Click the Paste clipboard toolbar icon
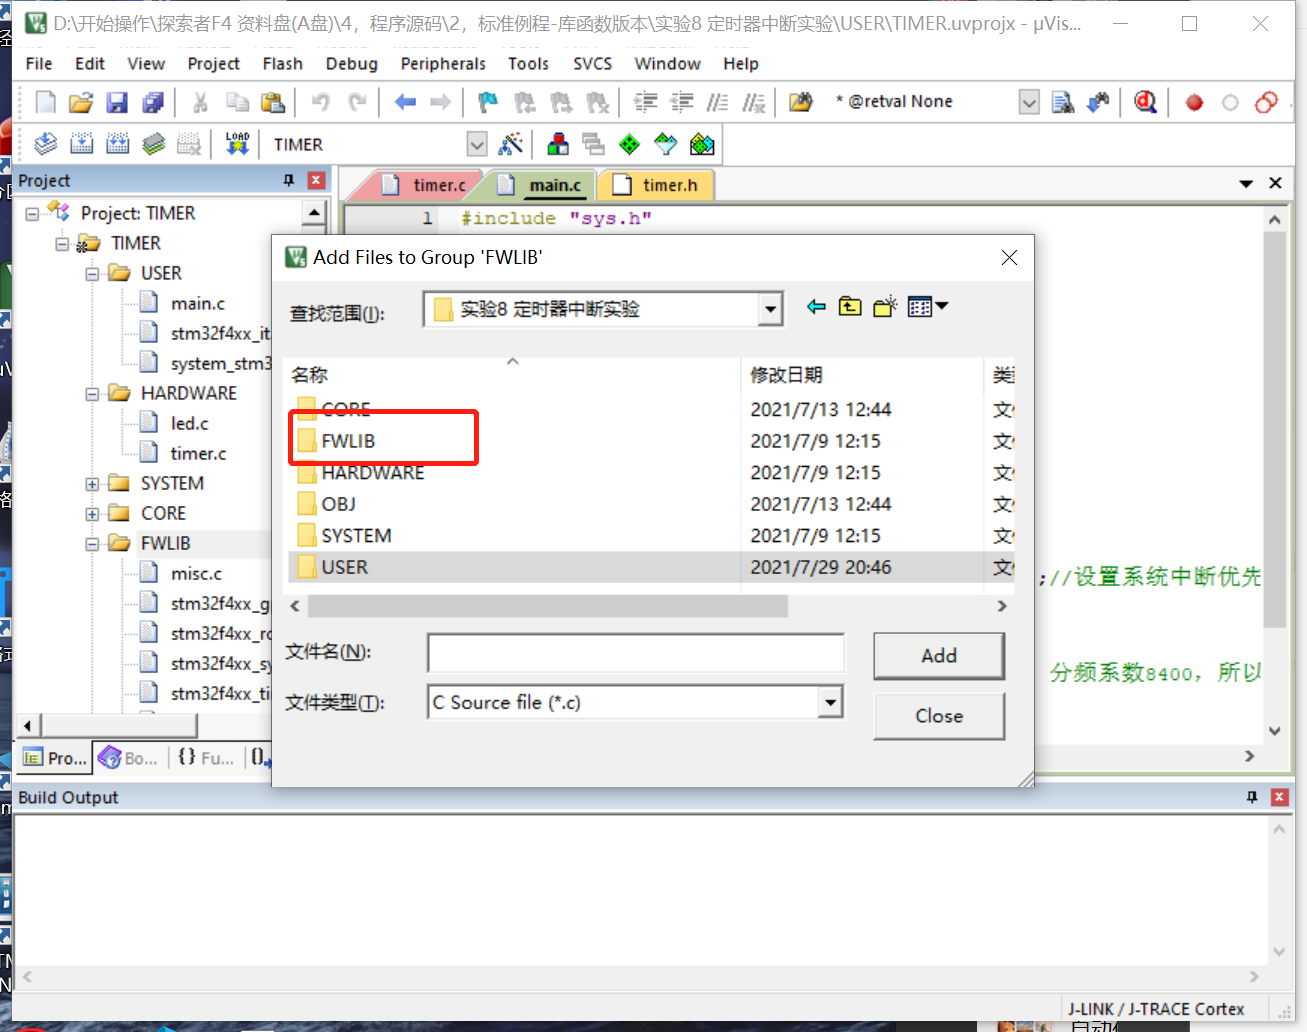 (x=272, y=102)
